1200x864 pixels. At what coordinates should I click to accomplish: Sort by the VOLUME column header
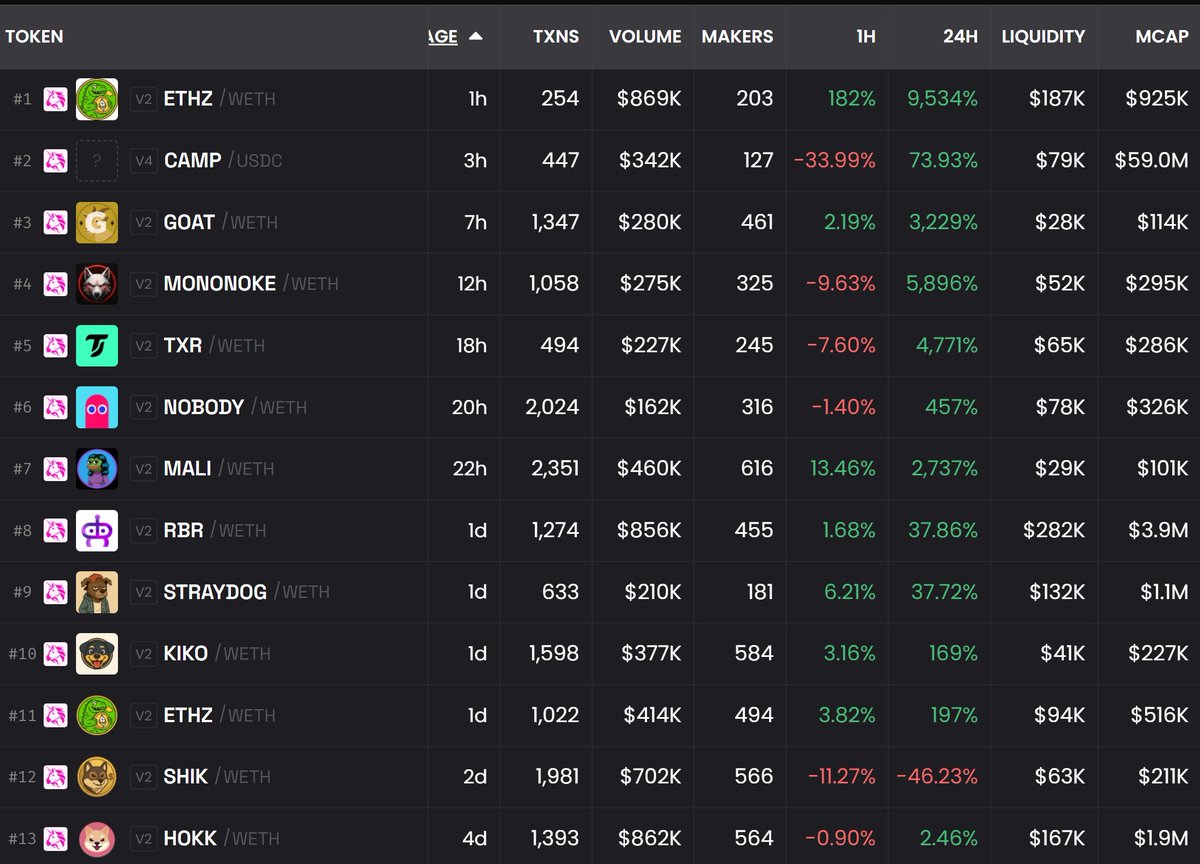(x=645, y=36)
